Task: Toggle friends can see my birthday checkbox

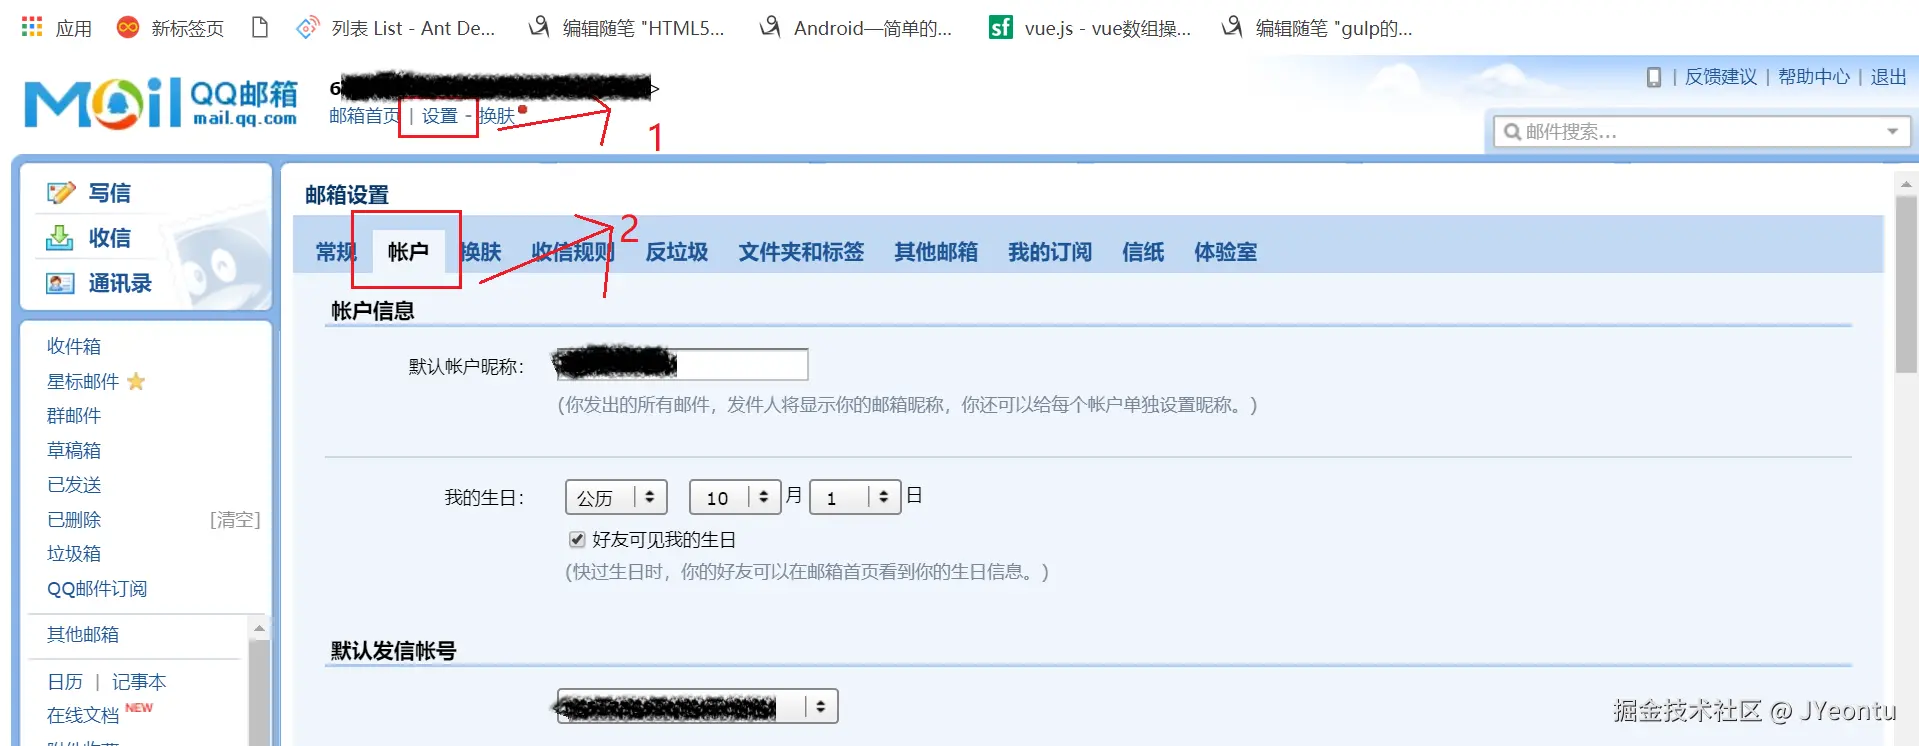Action: [577, 540]
